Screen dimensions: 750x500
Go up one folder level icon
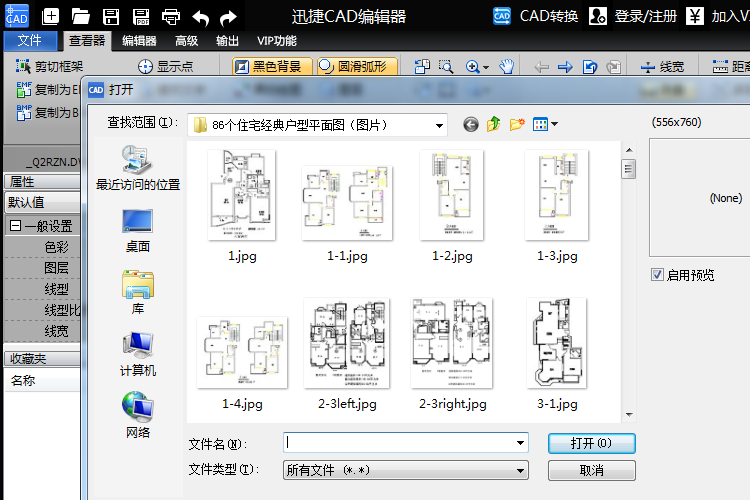point(494,124)
